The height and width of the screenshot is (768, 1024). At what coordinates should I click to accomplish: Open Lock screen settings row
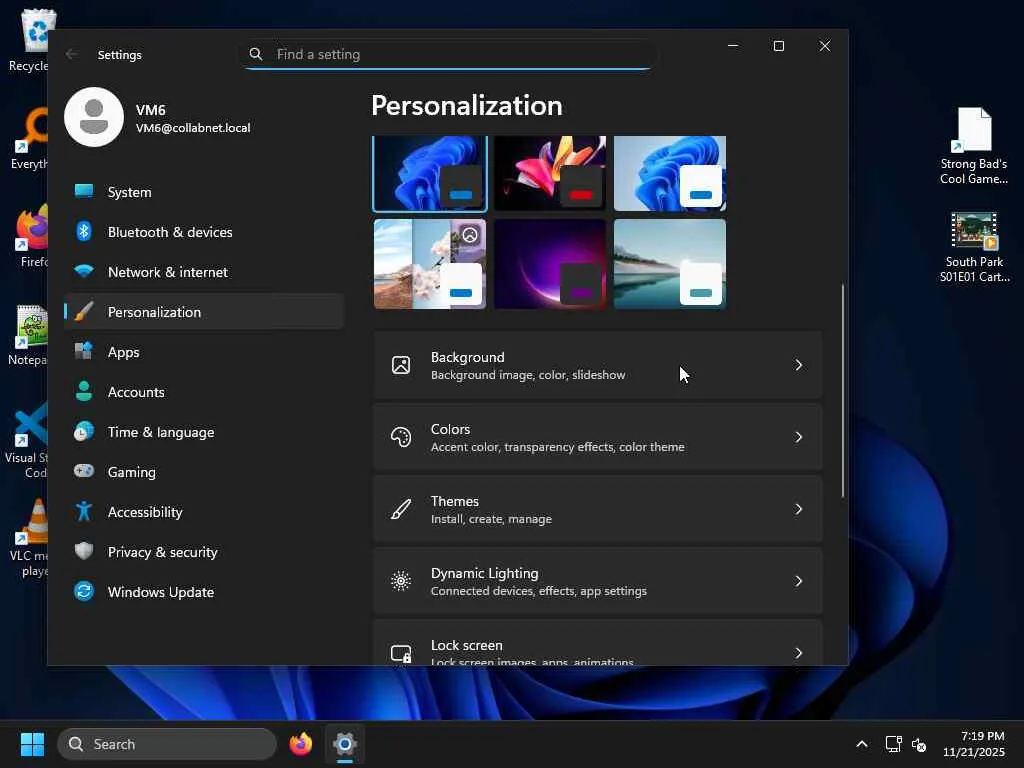tap(598, 643)
